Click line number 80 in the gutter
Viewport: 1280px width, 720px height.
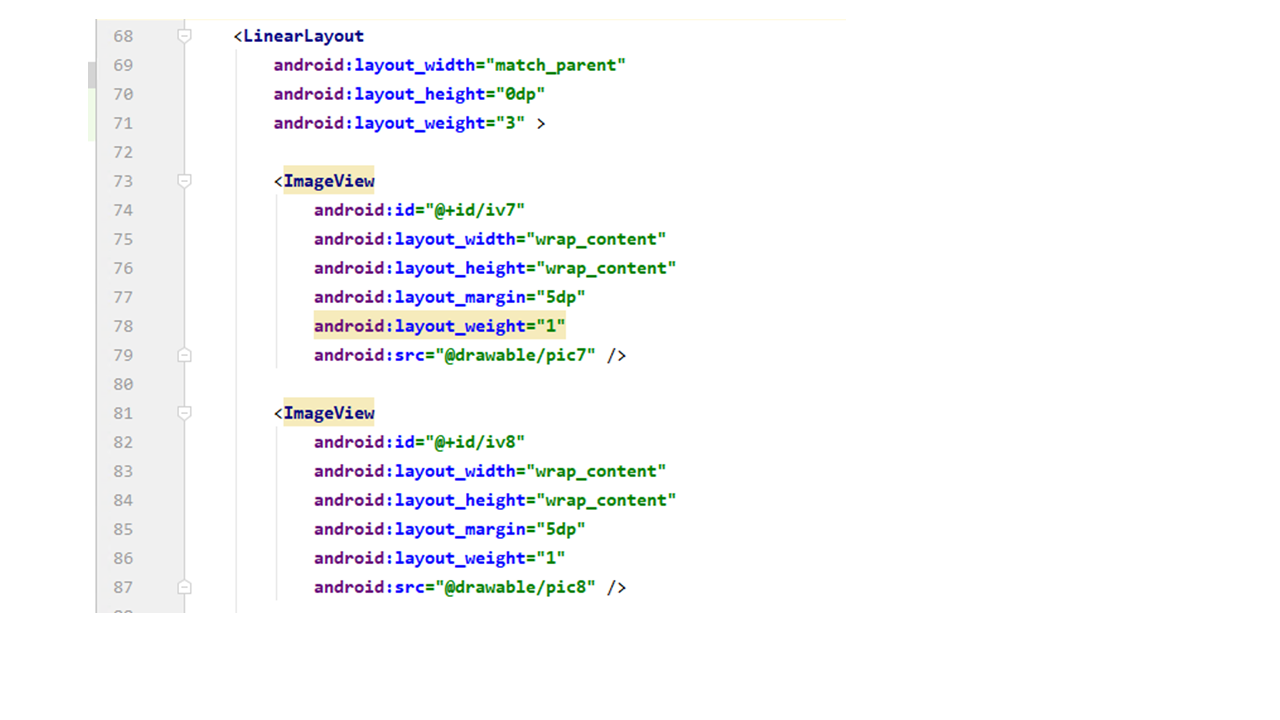(x=123, y=384)
